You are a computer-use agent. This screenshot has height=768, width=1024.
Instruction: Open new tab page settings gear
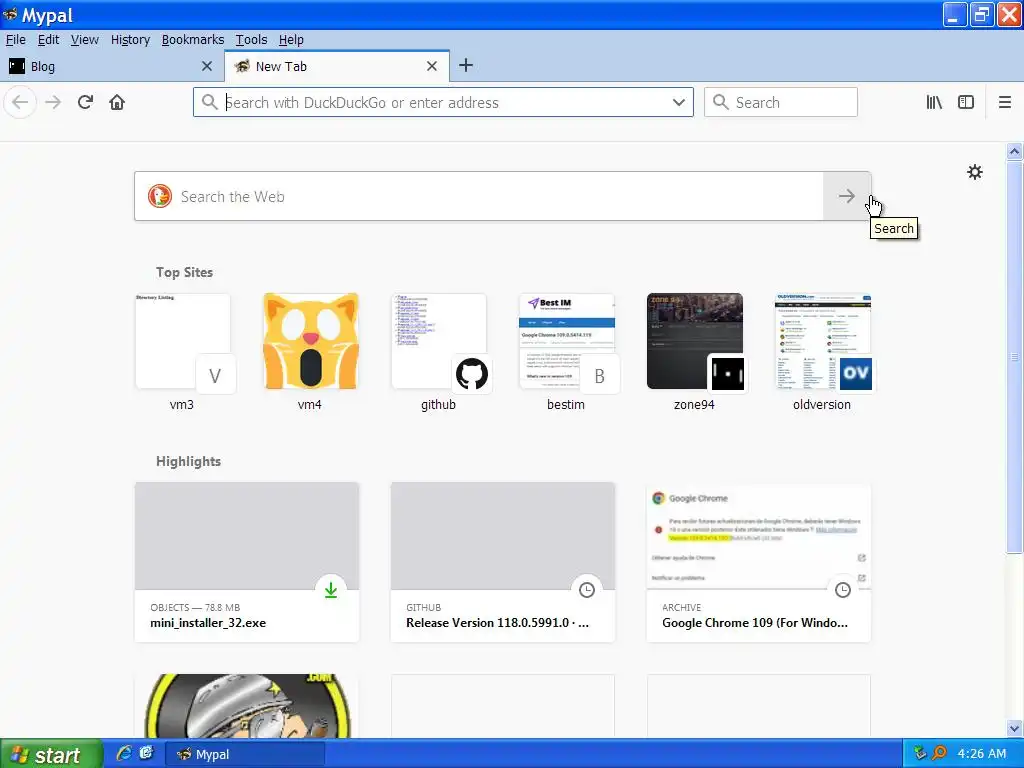(x=974, y=172)
